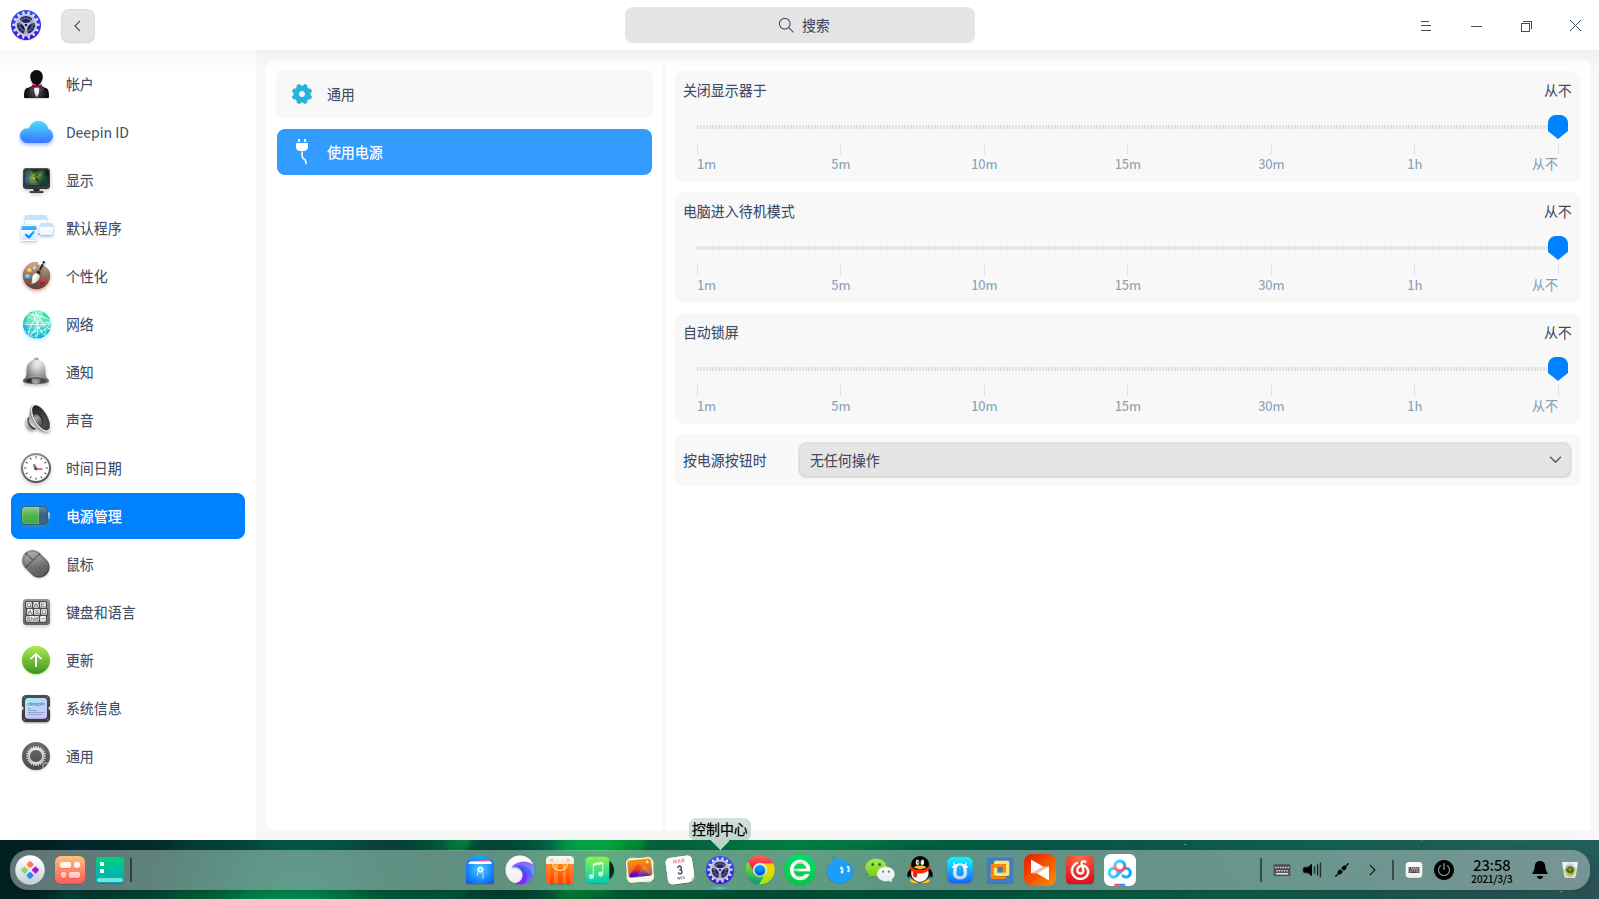The width and height of the screenshot is (1599, 899).
Task: Launch the green Music app in dock
Action: 600,870
